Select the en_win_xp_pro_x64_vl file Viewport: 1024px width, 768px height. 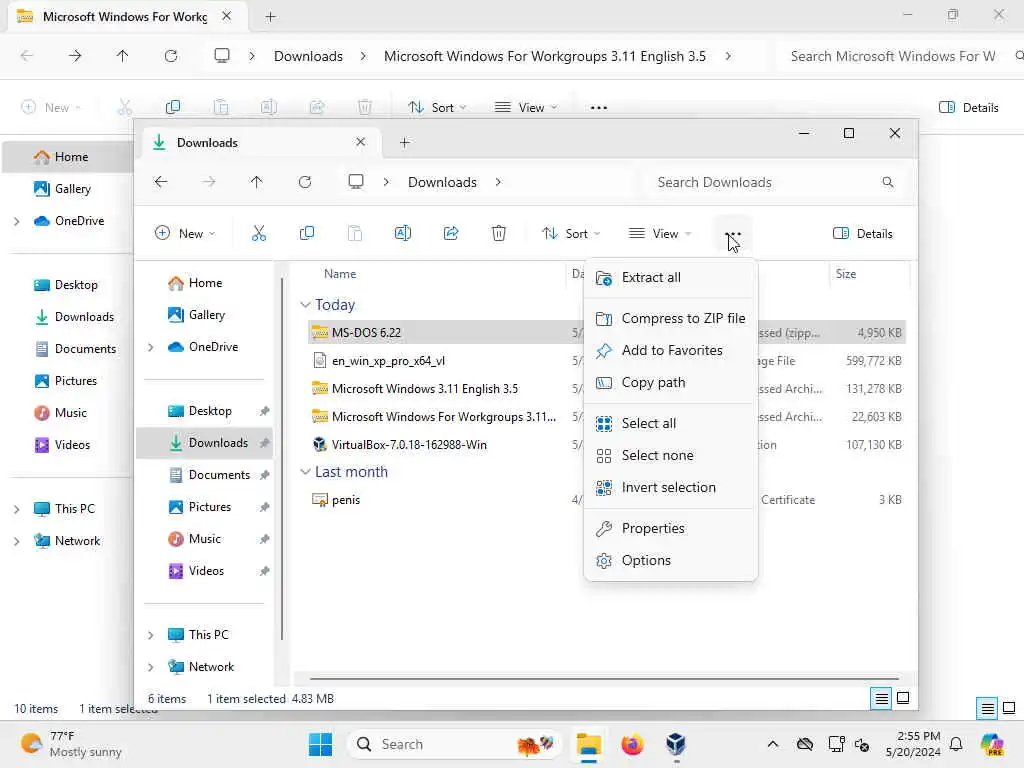(x=388, y=360)
